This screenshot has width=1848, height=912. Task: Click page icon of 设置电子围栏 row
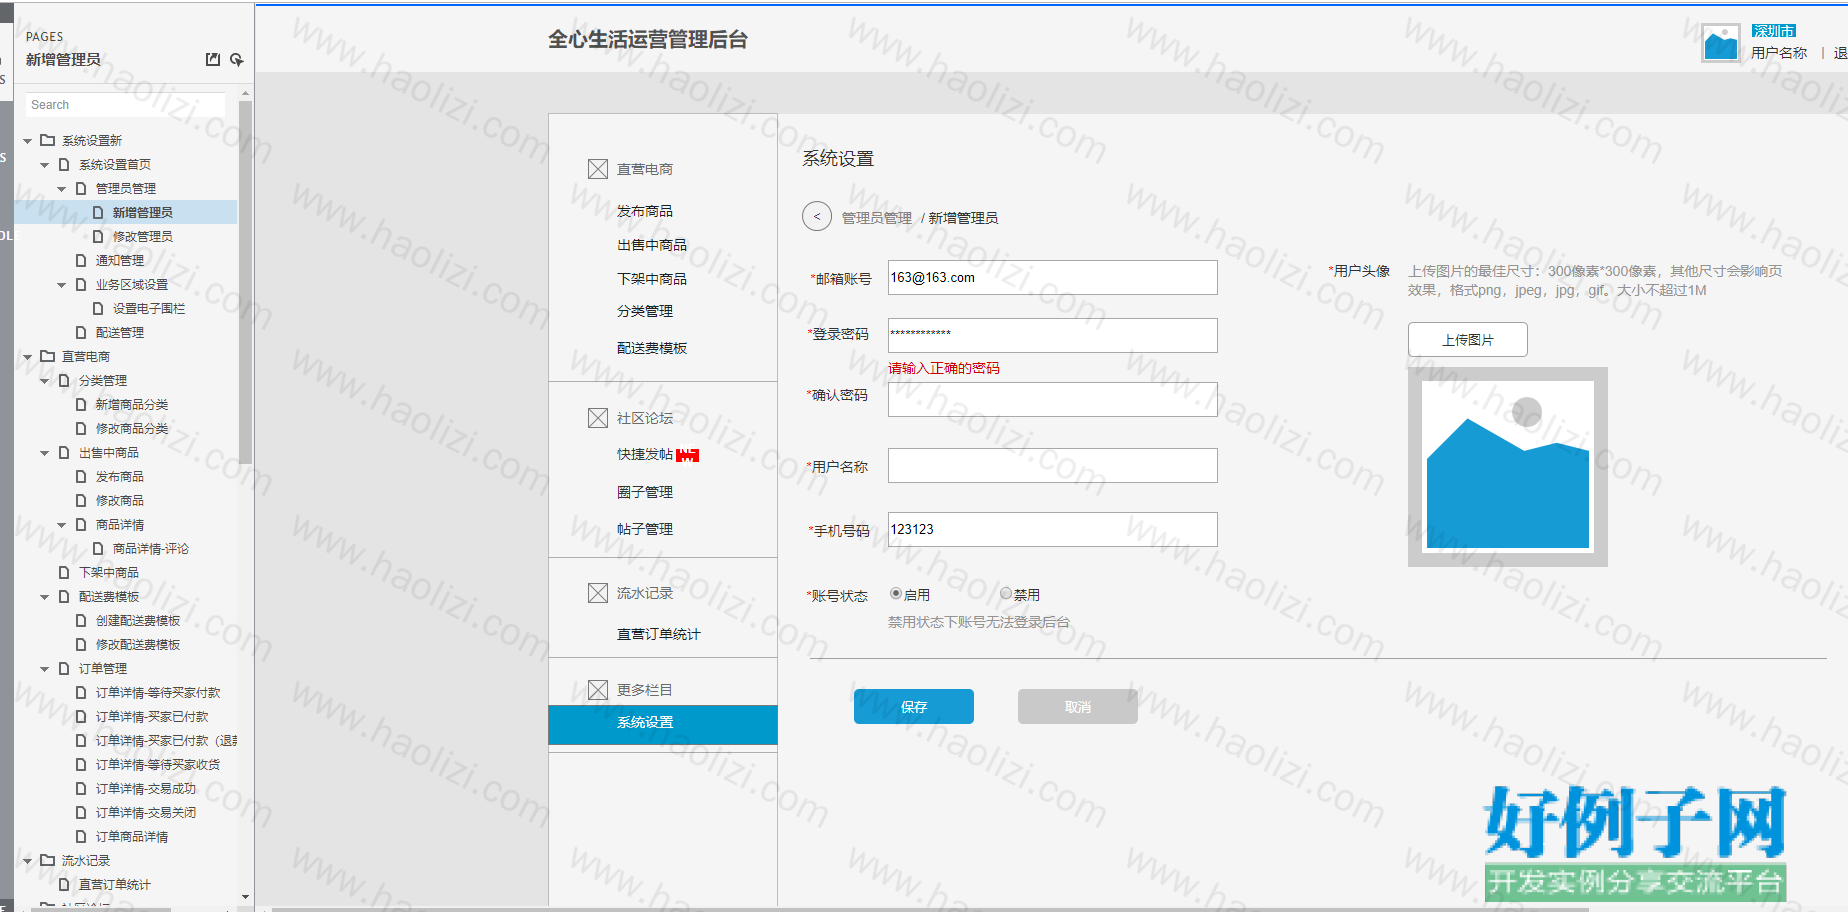[x=98, y=308]
